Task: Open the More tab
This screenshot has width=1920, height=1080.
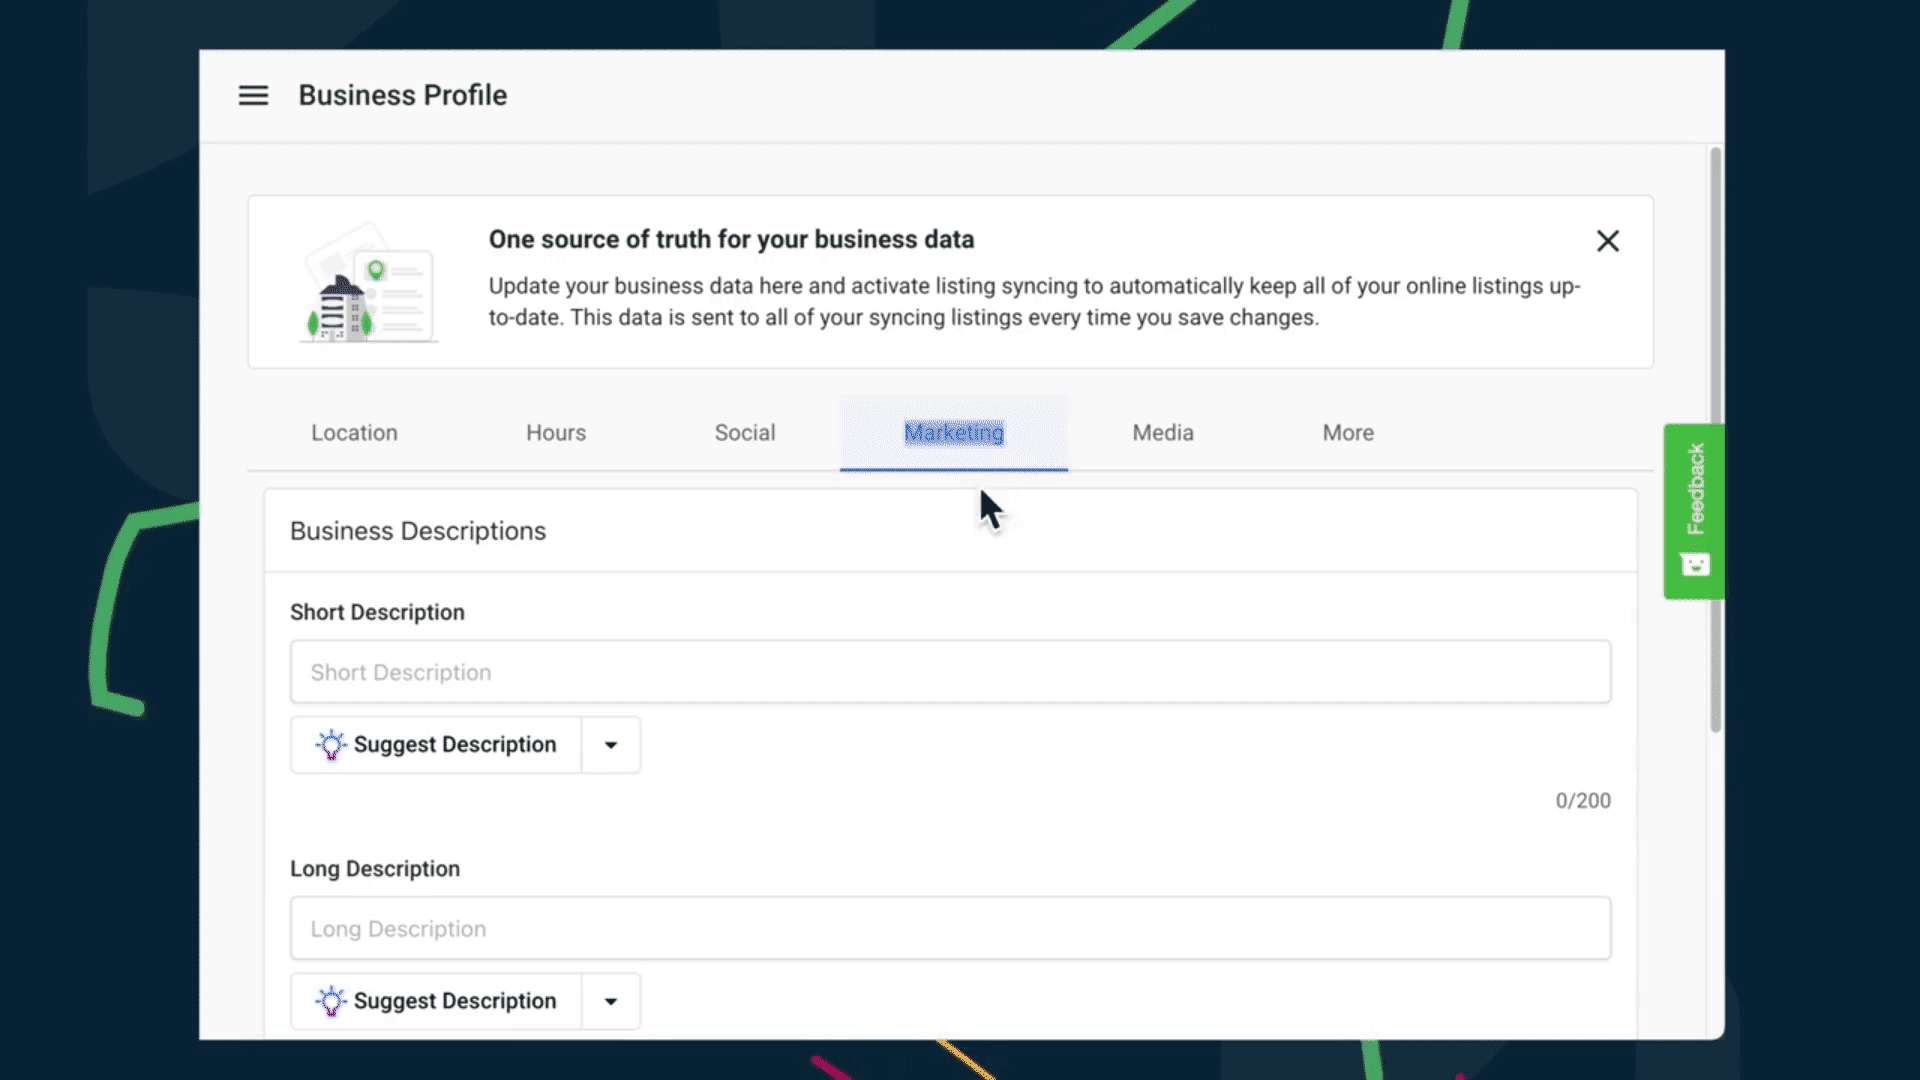Action: (1348, 433)
